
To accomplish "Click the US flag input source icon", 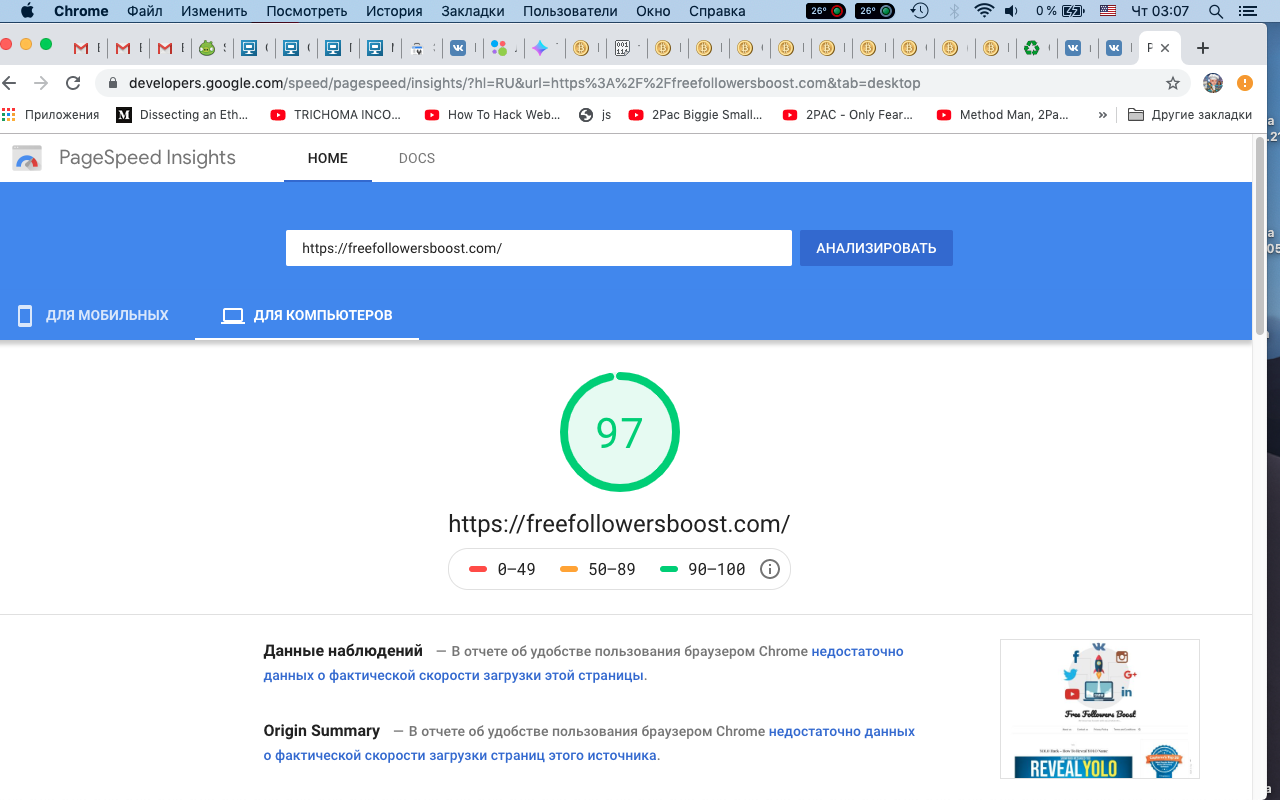I will pos(1107,11).
